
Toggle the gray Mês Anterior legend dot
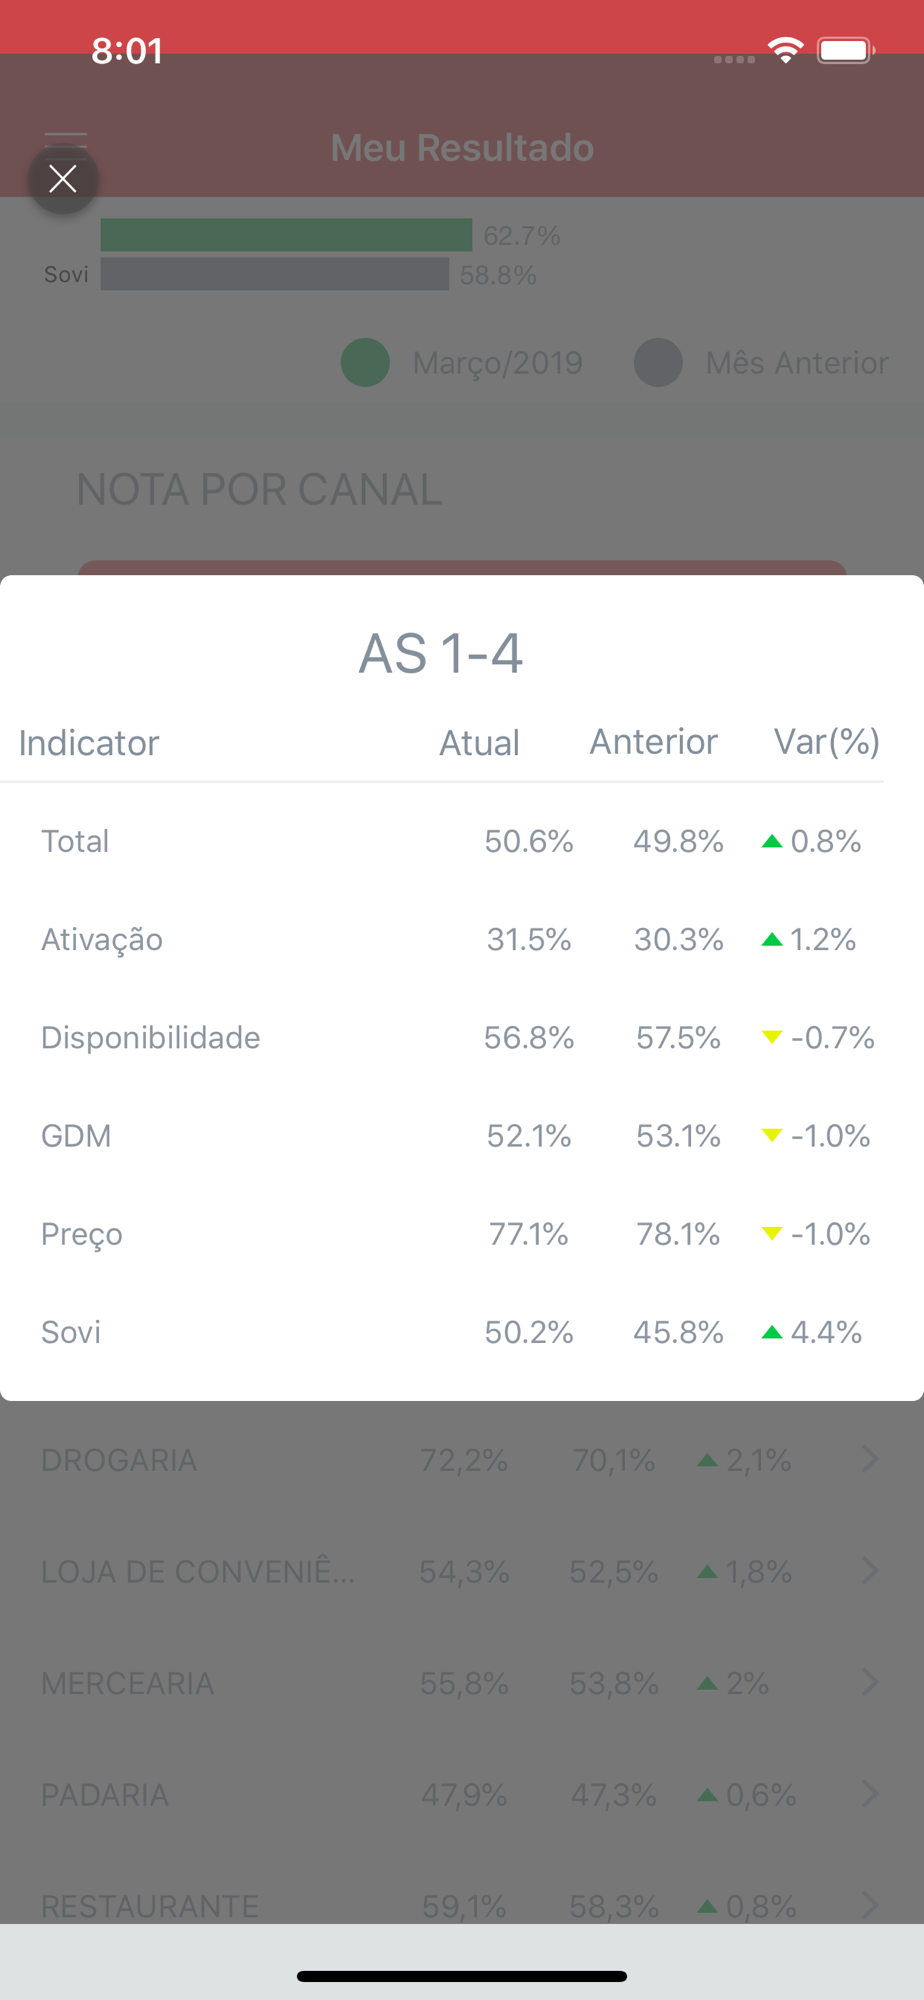point(658,362)
